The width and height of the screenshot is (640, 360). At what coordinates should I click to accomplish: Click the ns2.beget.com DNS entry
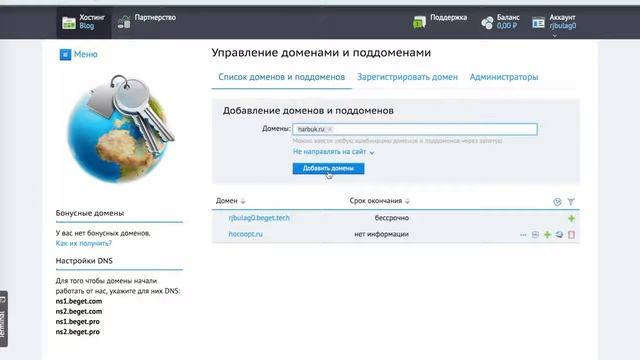point(79,311)
